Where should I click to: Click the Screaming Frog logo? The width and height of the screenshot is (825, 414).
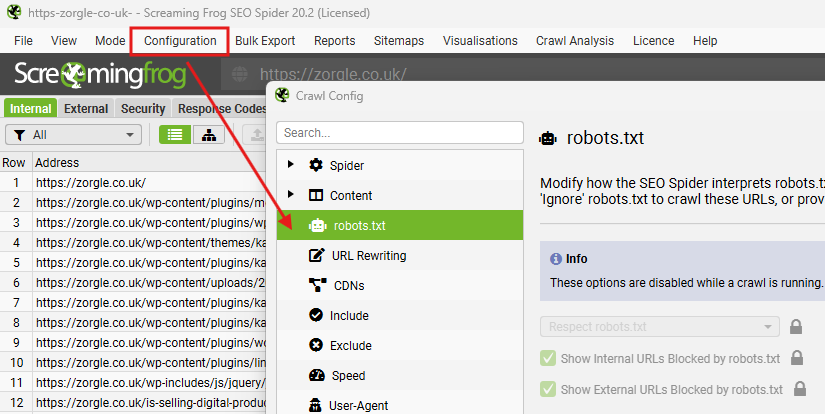pyautogui.click(x=100, y=75)
